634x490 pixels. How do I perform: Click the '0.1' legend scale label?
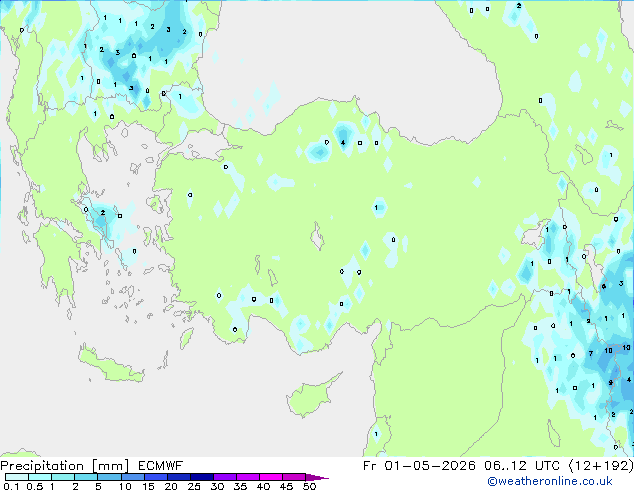tap(11, 486)
